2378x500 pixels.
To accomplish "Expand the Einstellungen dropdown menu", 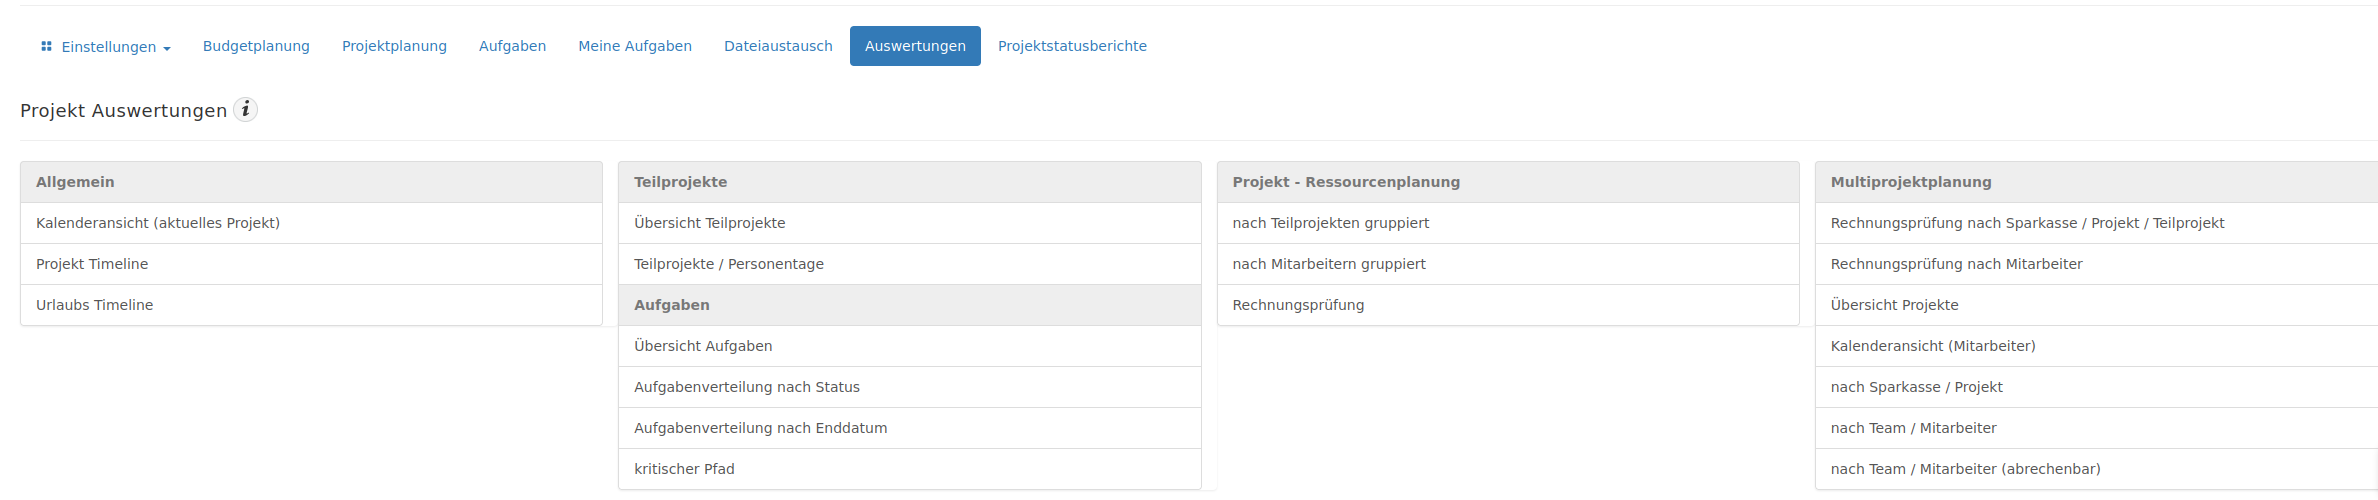I will (105, 46).
